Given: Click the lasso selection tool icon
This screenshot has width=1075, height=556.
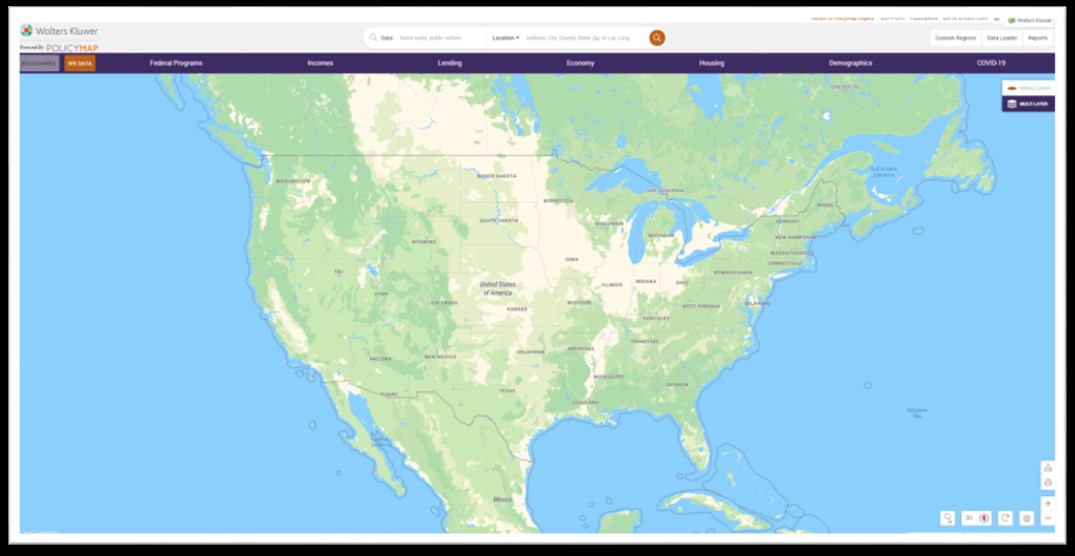Looking at the screenshot, I should [947, 518].
